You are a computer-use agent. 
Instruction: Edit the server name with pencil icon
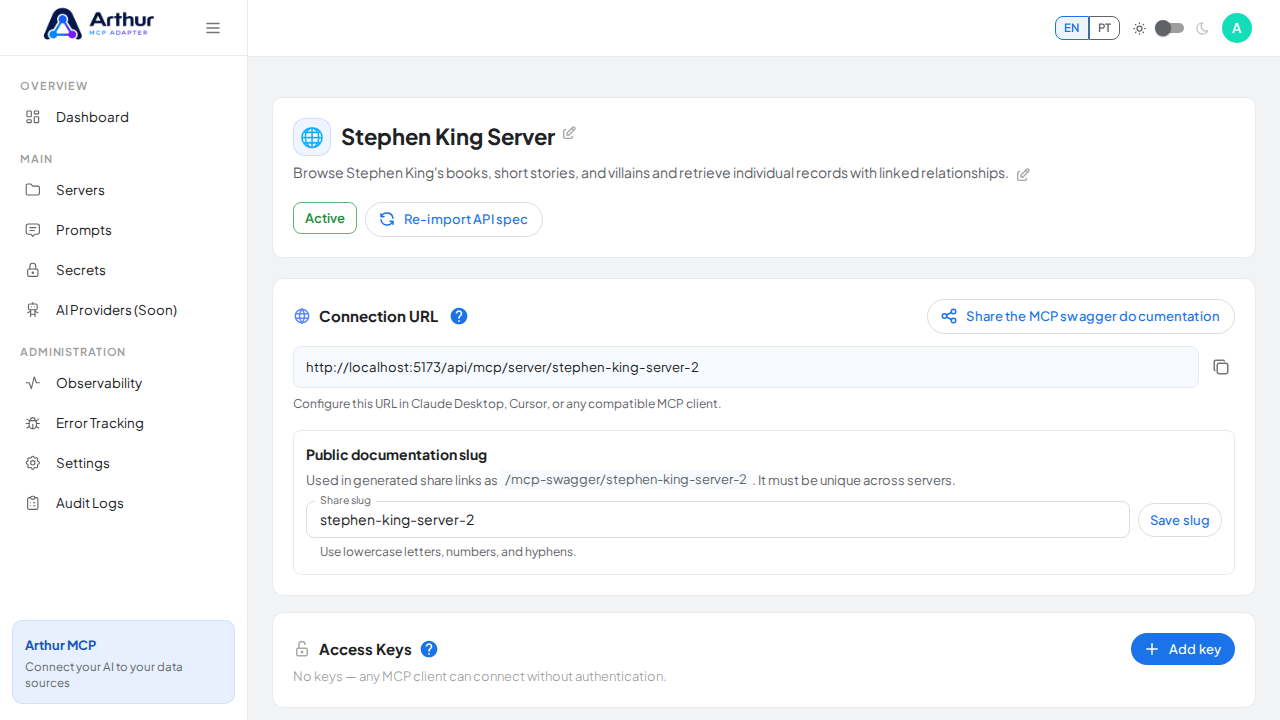click(569, 133)
